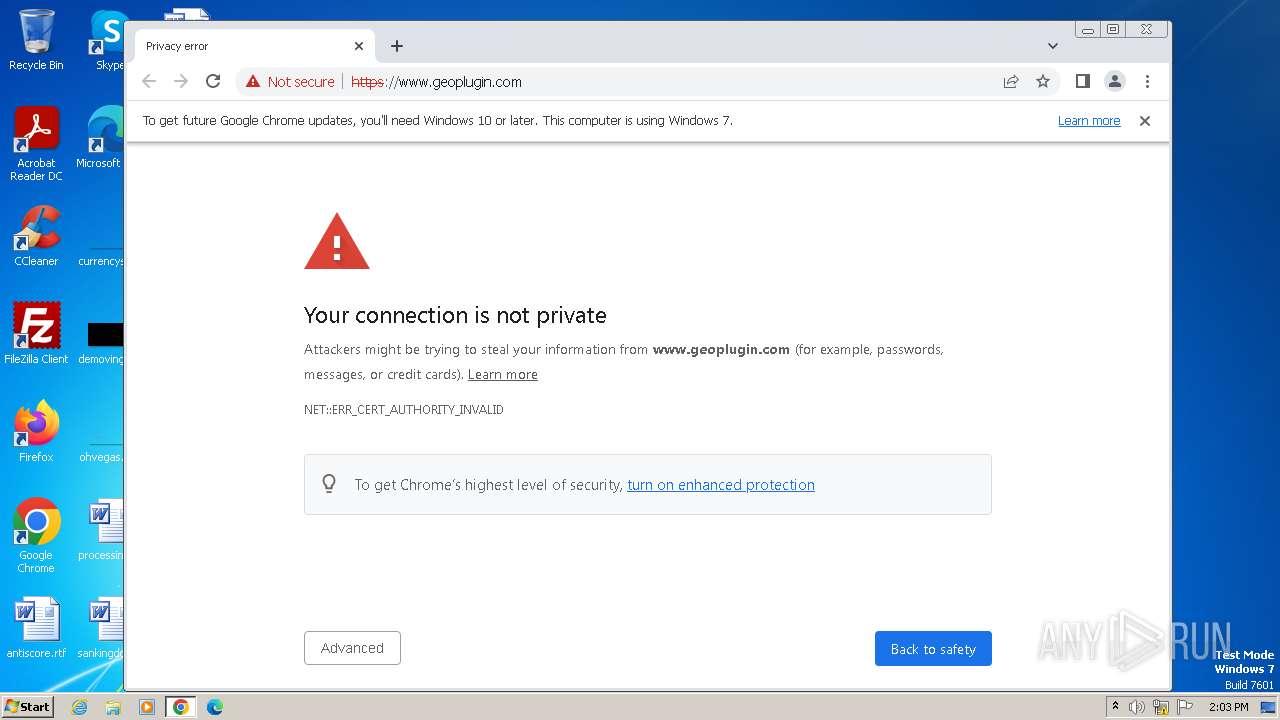Open the Firefox desktop shortcut
Screen dimensions: 1280x720
tap(36, 431)
